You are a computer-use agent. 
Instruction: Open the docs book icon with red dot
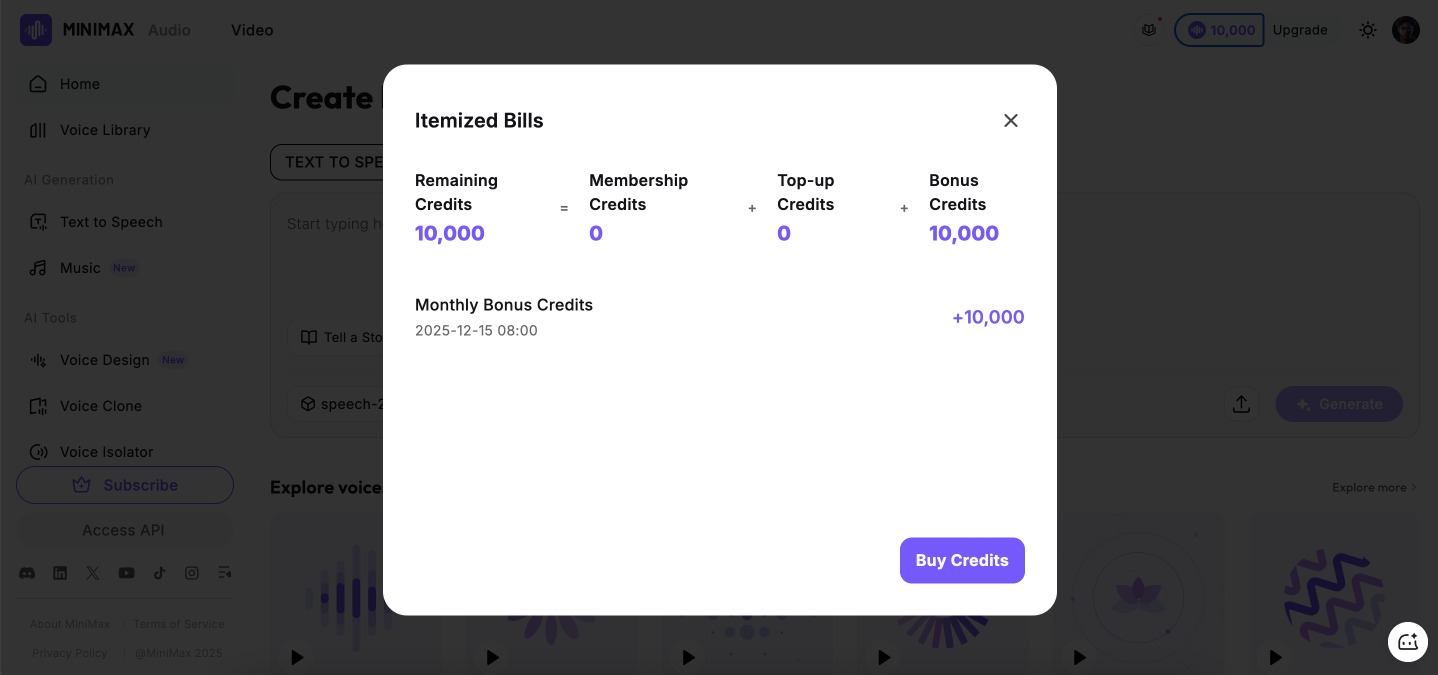click(1149, 30)
